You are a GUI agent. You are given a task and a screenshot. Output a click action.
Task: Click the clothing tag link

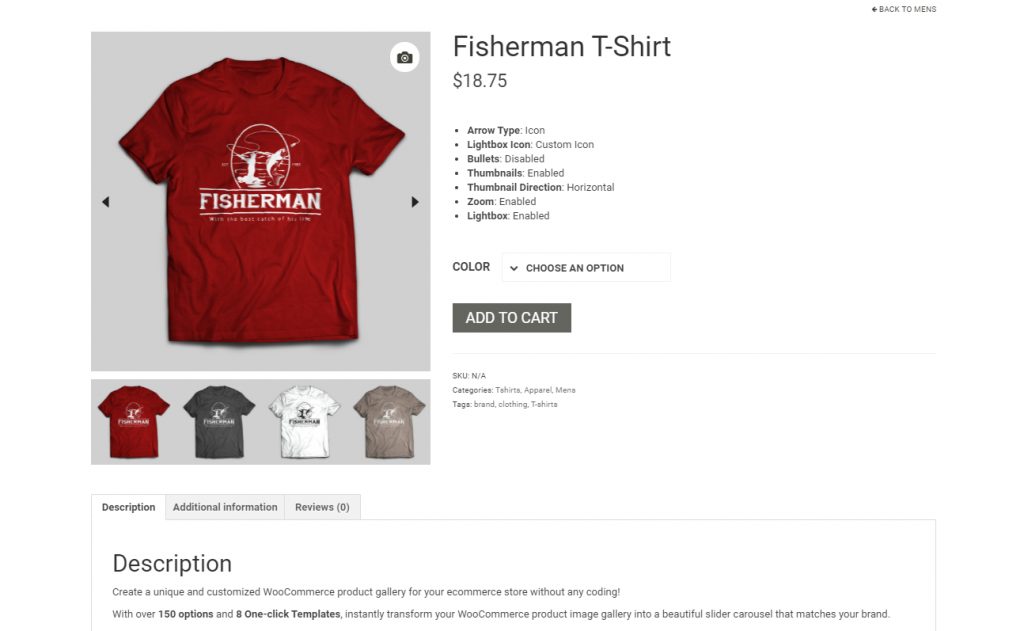512,404
